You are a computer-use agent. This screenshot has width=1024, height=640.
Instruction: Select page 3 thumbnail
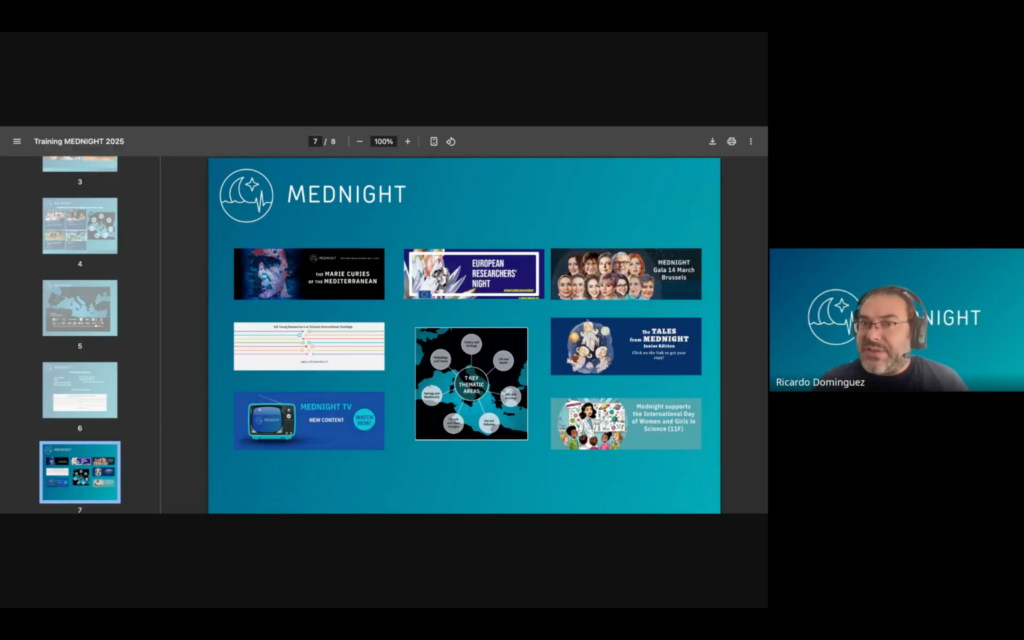point(80,164)
